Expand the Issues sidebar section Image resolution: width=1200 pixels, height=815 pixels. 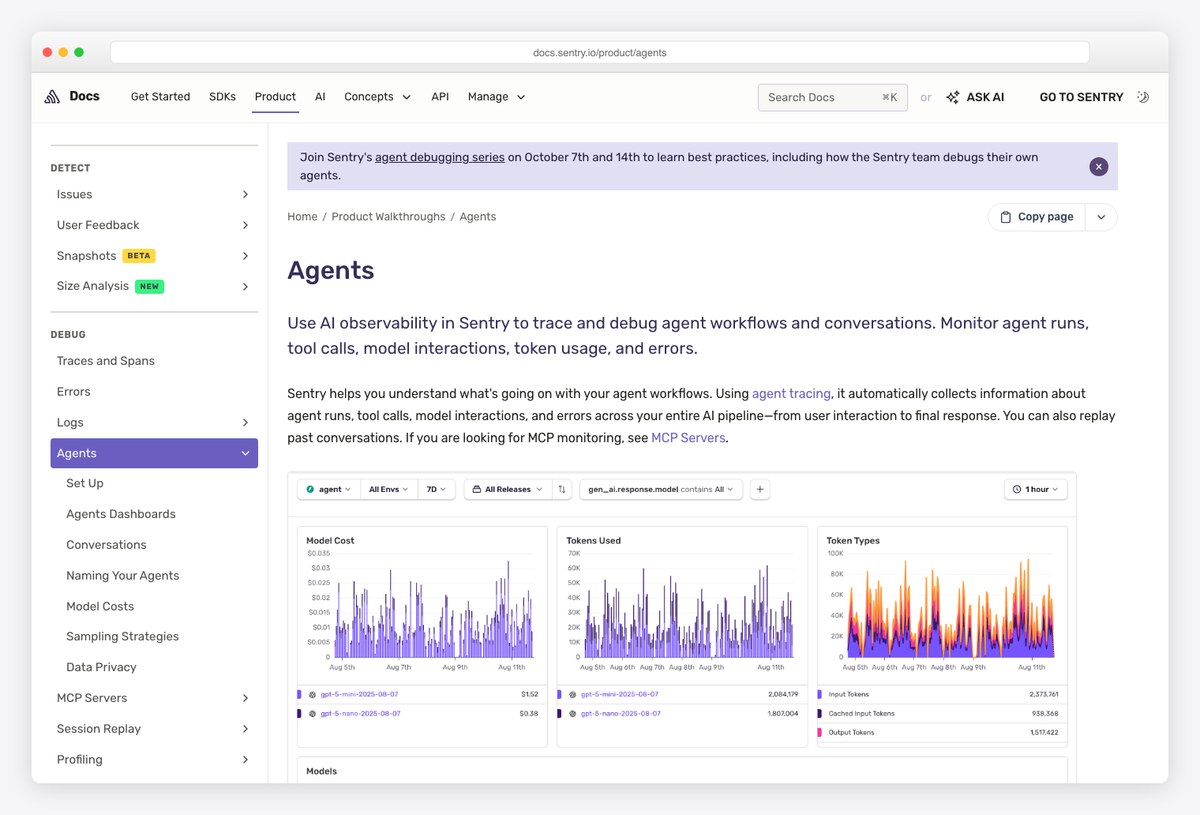[245, 195]
